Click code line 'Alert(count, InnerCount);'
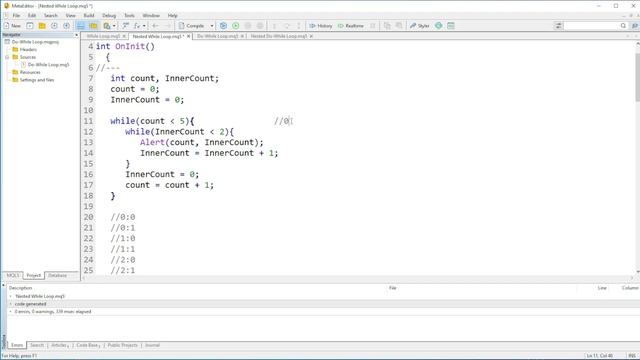 [202, 142]
